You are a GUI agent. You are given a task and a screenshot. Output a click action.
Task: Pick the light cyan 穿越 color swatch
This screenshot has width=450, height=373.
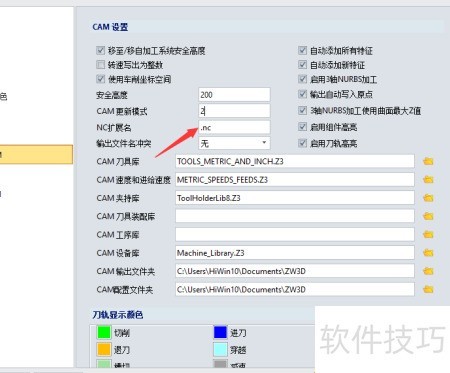tap(220, 349)
